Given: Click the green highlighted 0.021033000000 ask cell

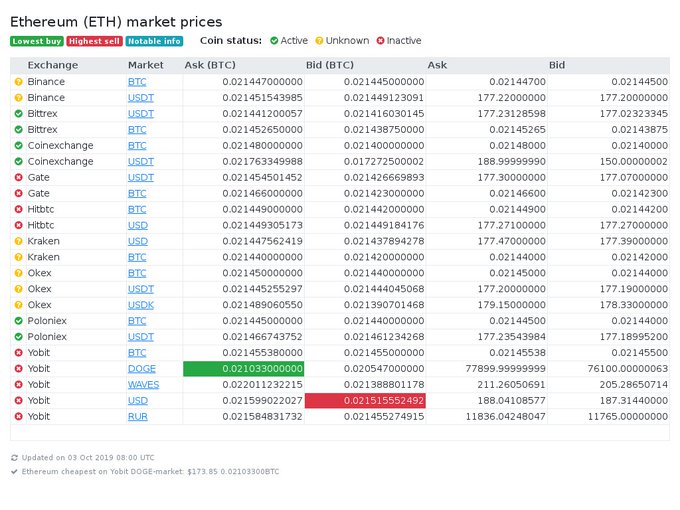Looking at the screenshot, I should click(244, 369).
